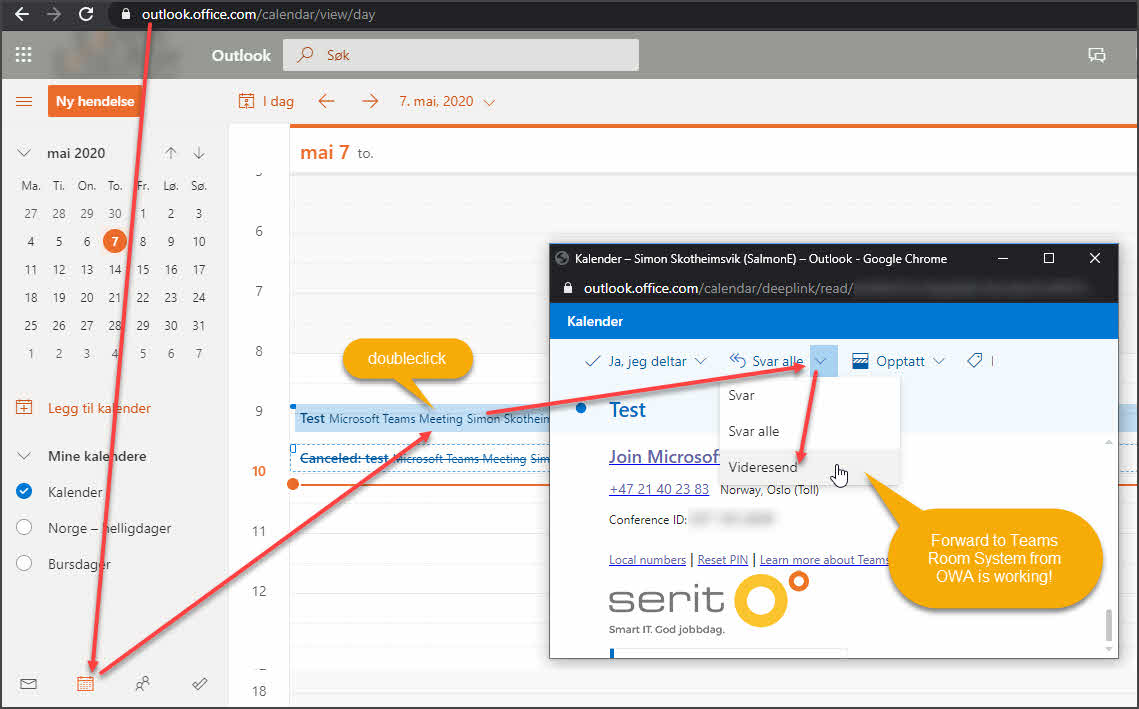The height and width of the screenshot is (709, 1139).
Task: Collapse the mai 2020 mini calendar
Action: 24,153
